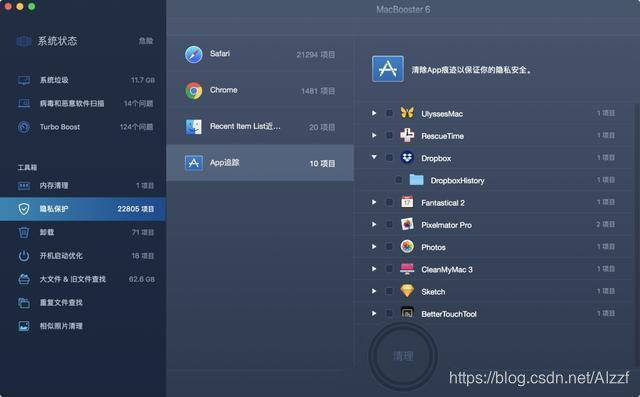Select the Fantastical 2 calendar icon
Image resolution: width=640 pixels, height=397 pixels.
[407, 202]
